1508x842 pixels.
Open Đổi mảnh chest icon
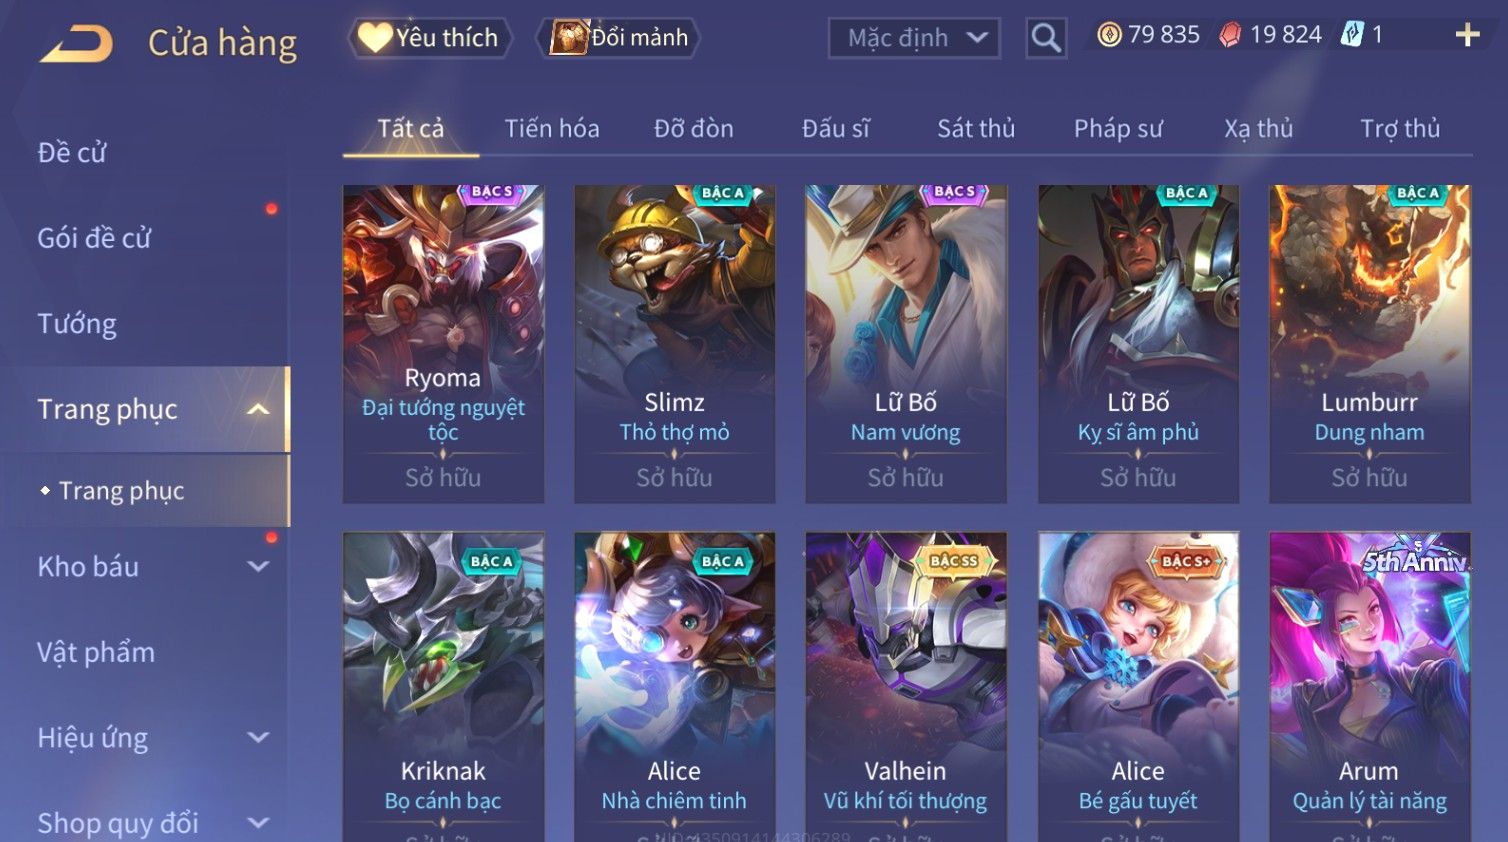tap(568, 37)
